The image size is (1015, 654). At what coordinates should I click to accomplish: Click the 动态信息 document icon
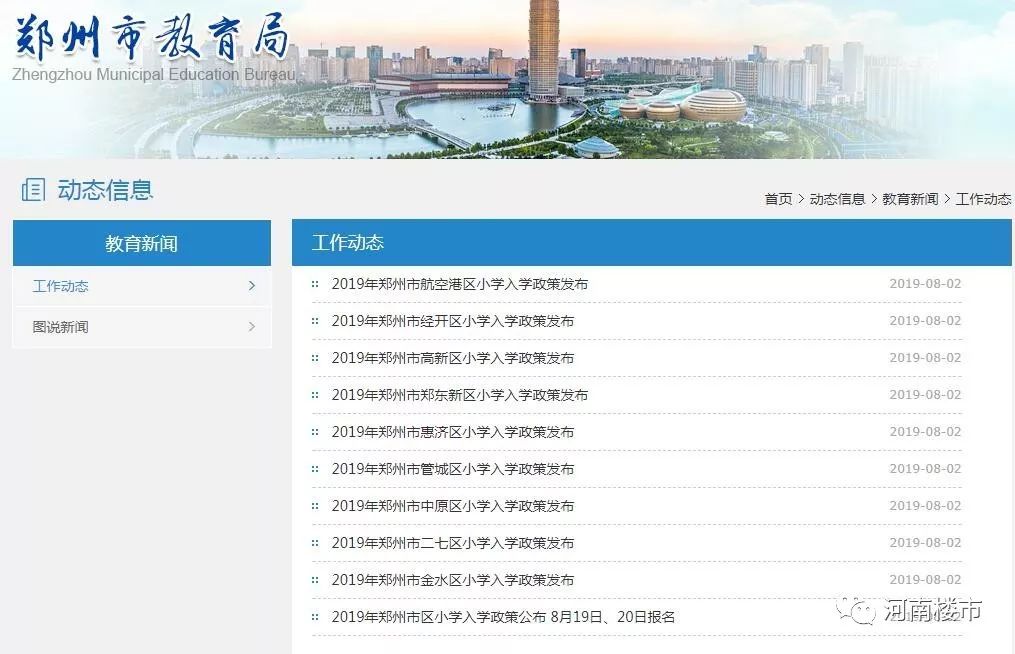click(x=33, y=190)
